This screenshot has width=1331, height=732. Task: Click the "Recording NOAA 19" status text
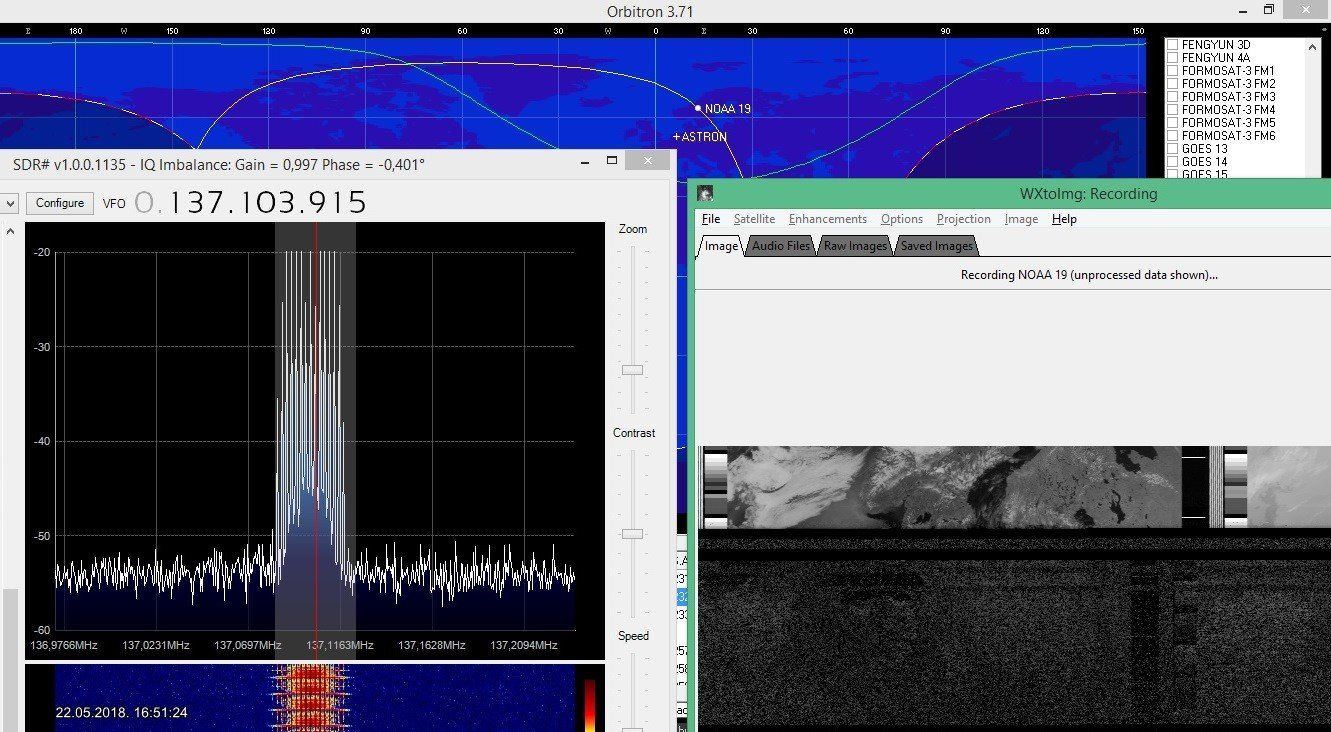point(1089,275)
